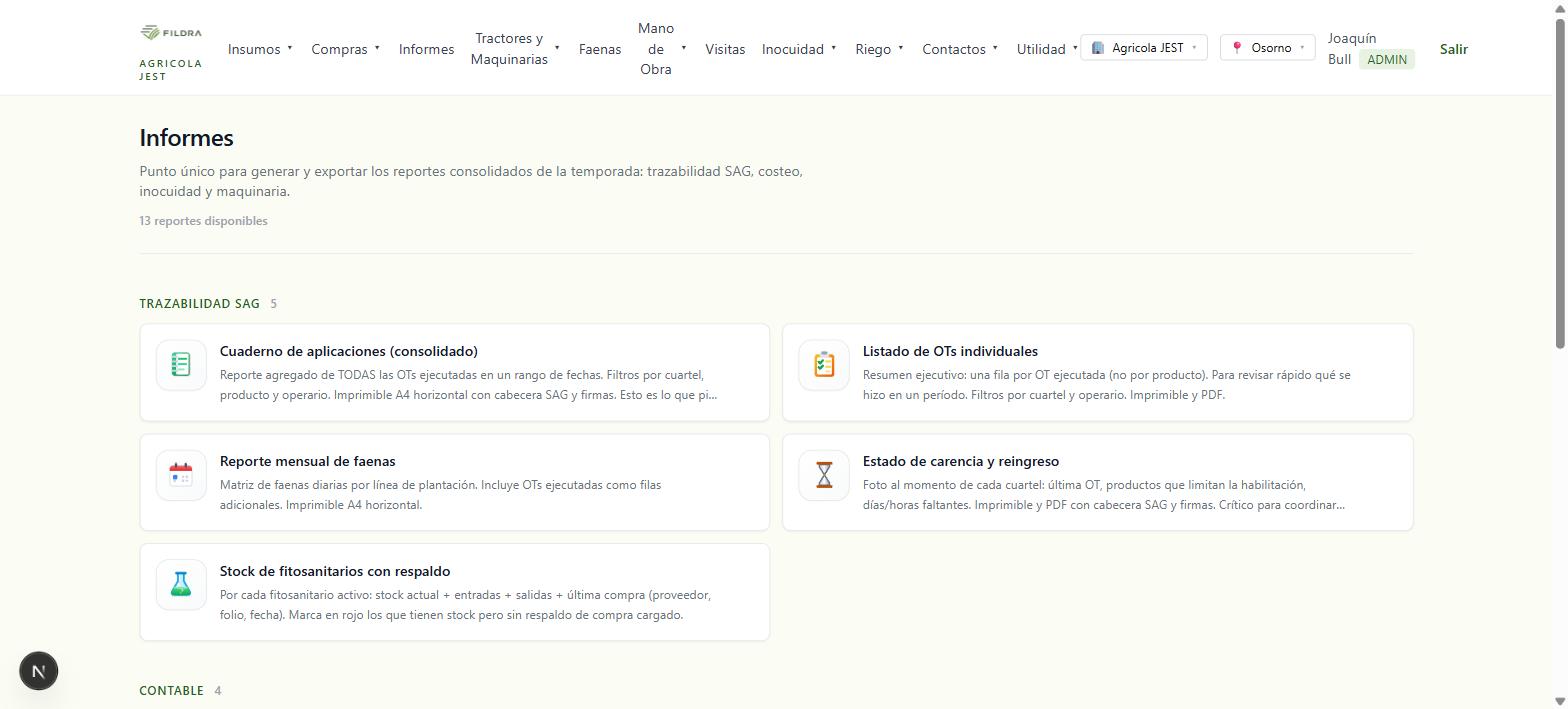Click the Estado de carencia hourglass icon
This screenshot has width=1568, height=709.
pyautogui.click(x=824, y=475)
